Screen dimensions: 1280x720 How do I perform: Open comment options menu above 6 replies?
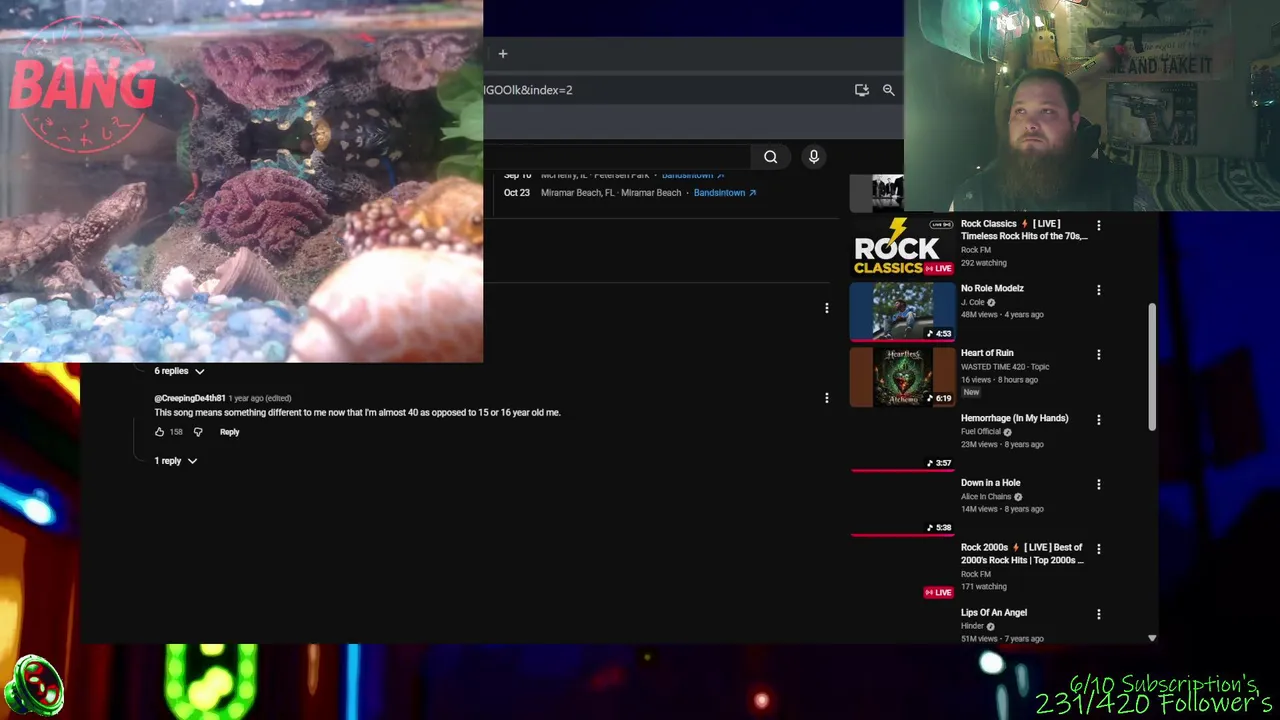coord(827,308)
